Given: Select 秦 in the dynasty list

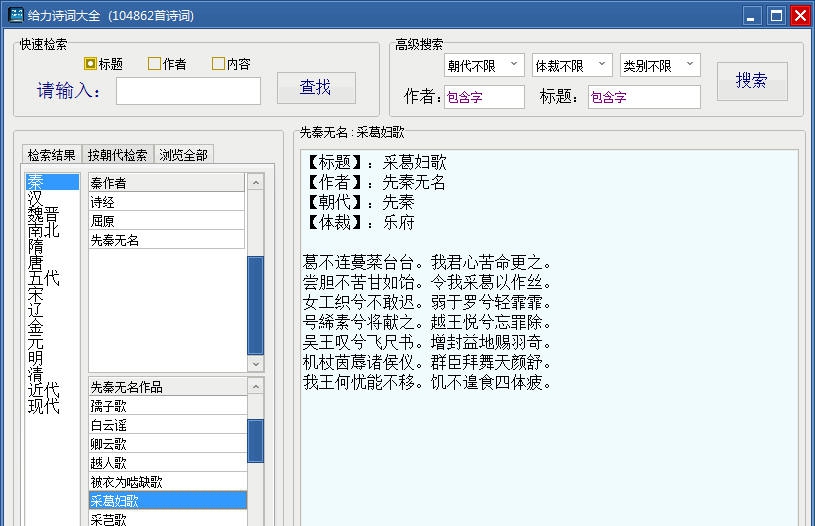Looking at the screenshot, I should (52, 182).
